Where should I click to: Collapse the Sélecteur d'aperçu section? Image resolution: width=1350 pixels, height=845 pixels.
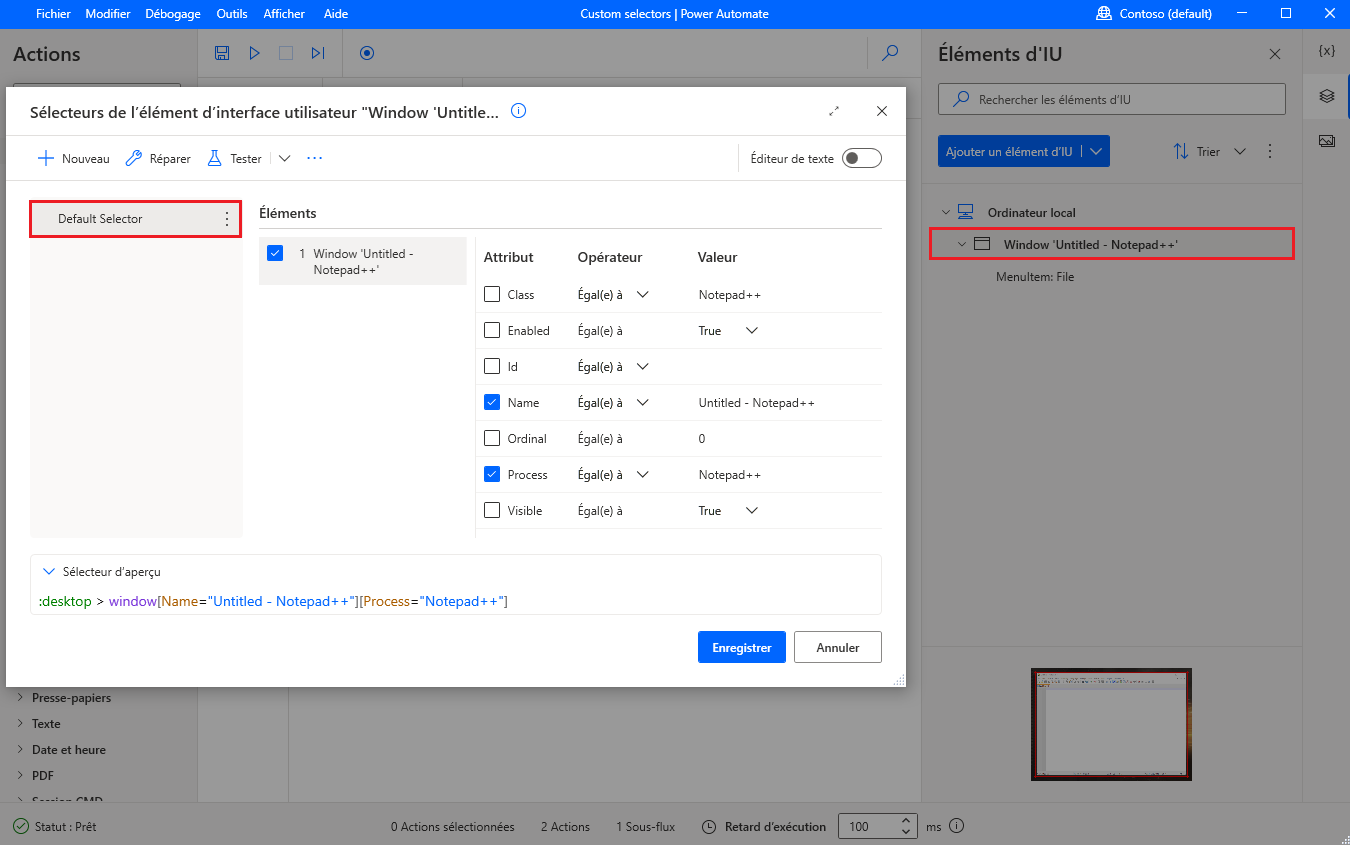[48, 572]
